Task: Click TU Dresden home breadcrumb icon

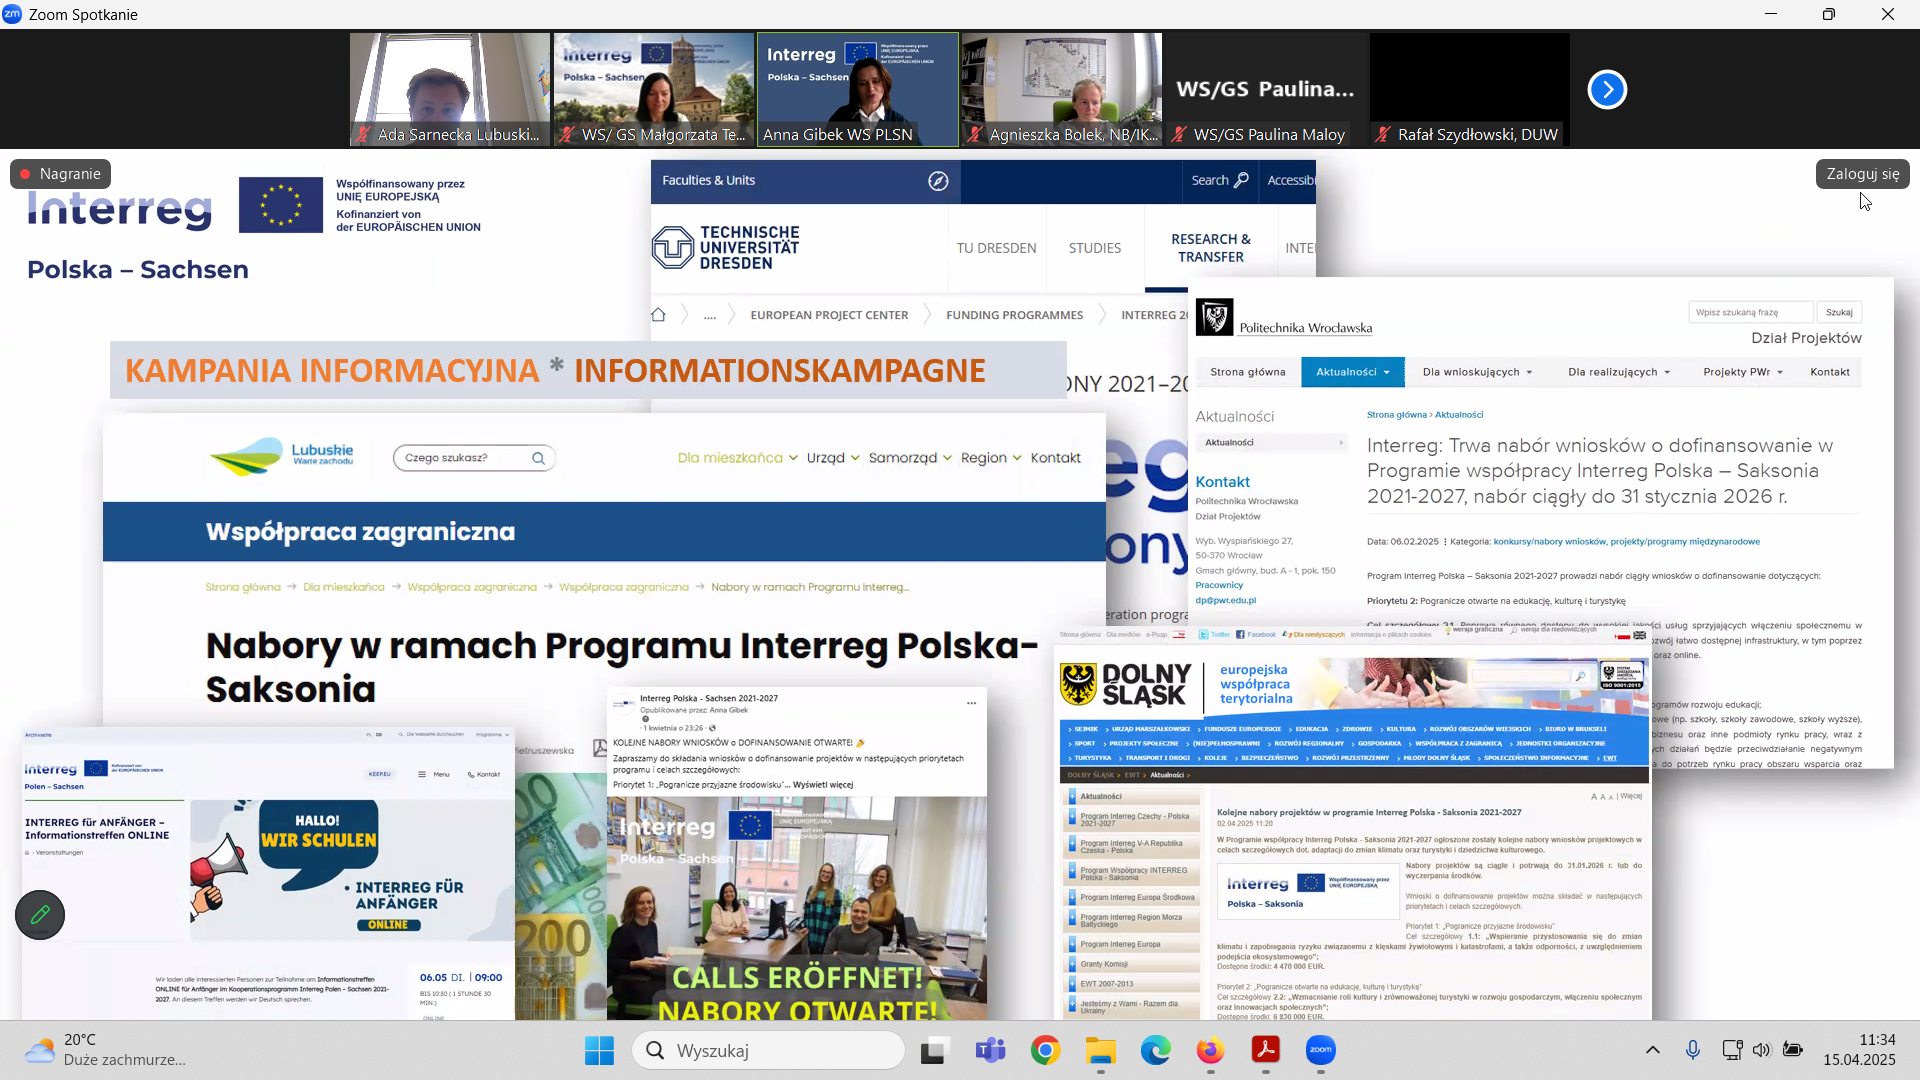Action: click(658, 315)
